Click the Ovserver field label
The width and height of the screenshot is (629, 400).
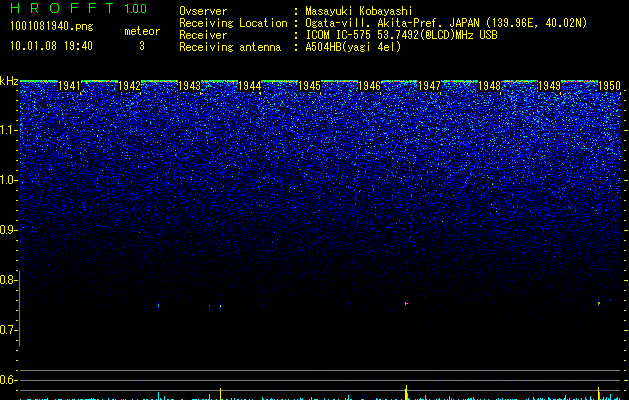coord(203,11)
